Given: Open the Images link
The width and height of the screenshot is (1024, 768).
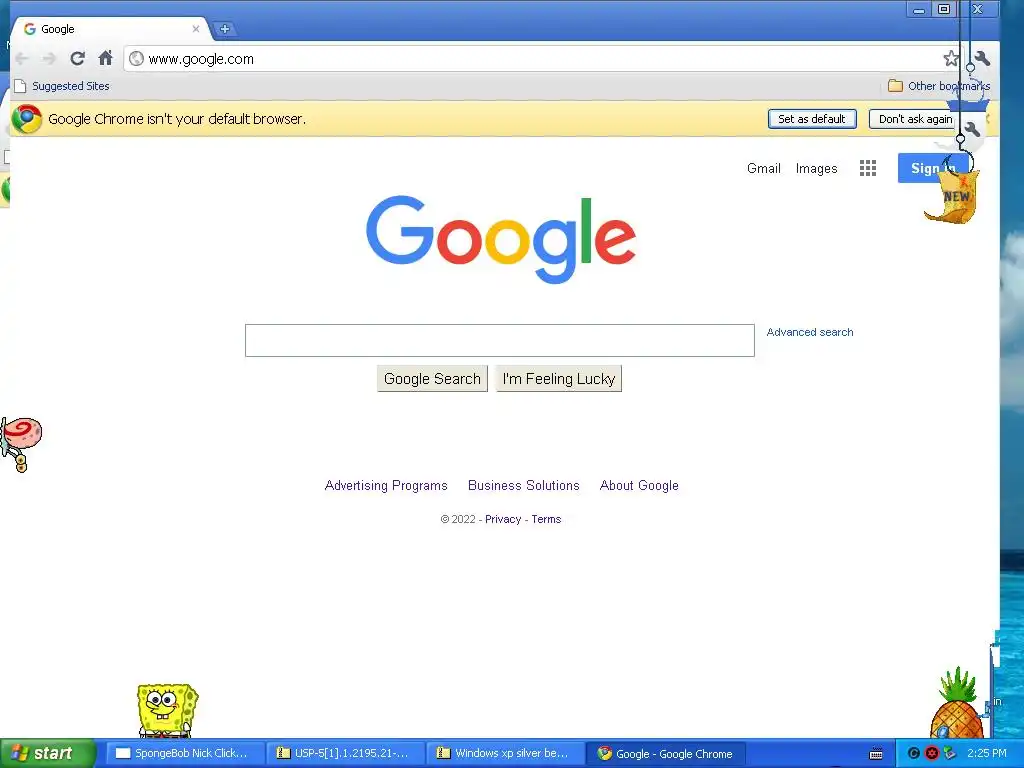Looking at the screenshot, I should click(816, 168).
